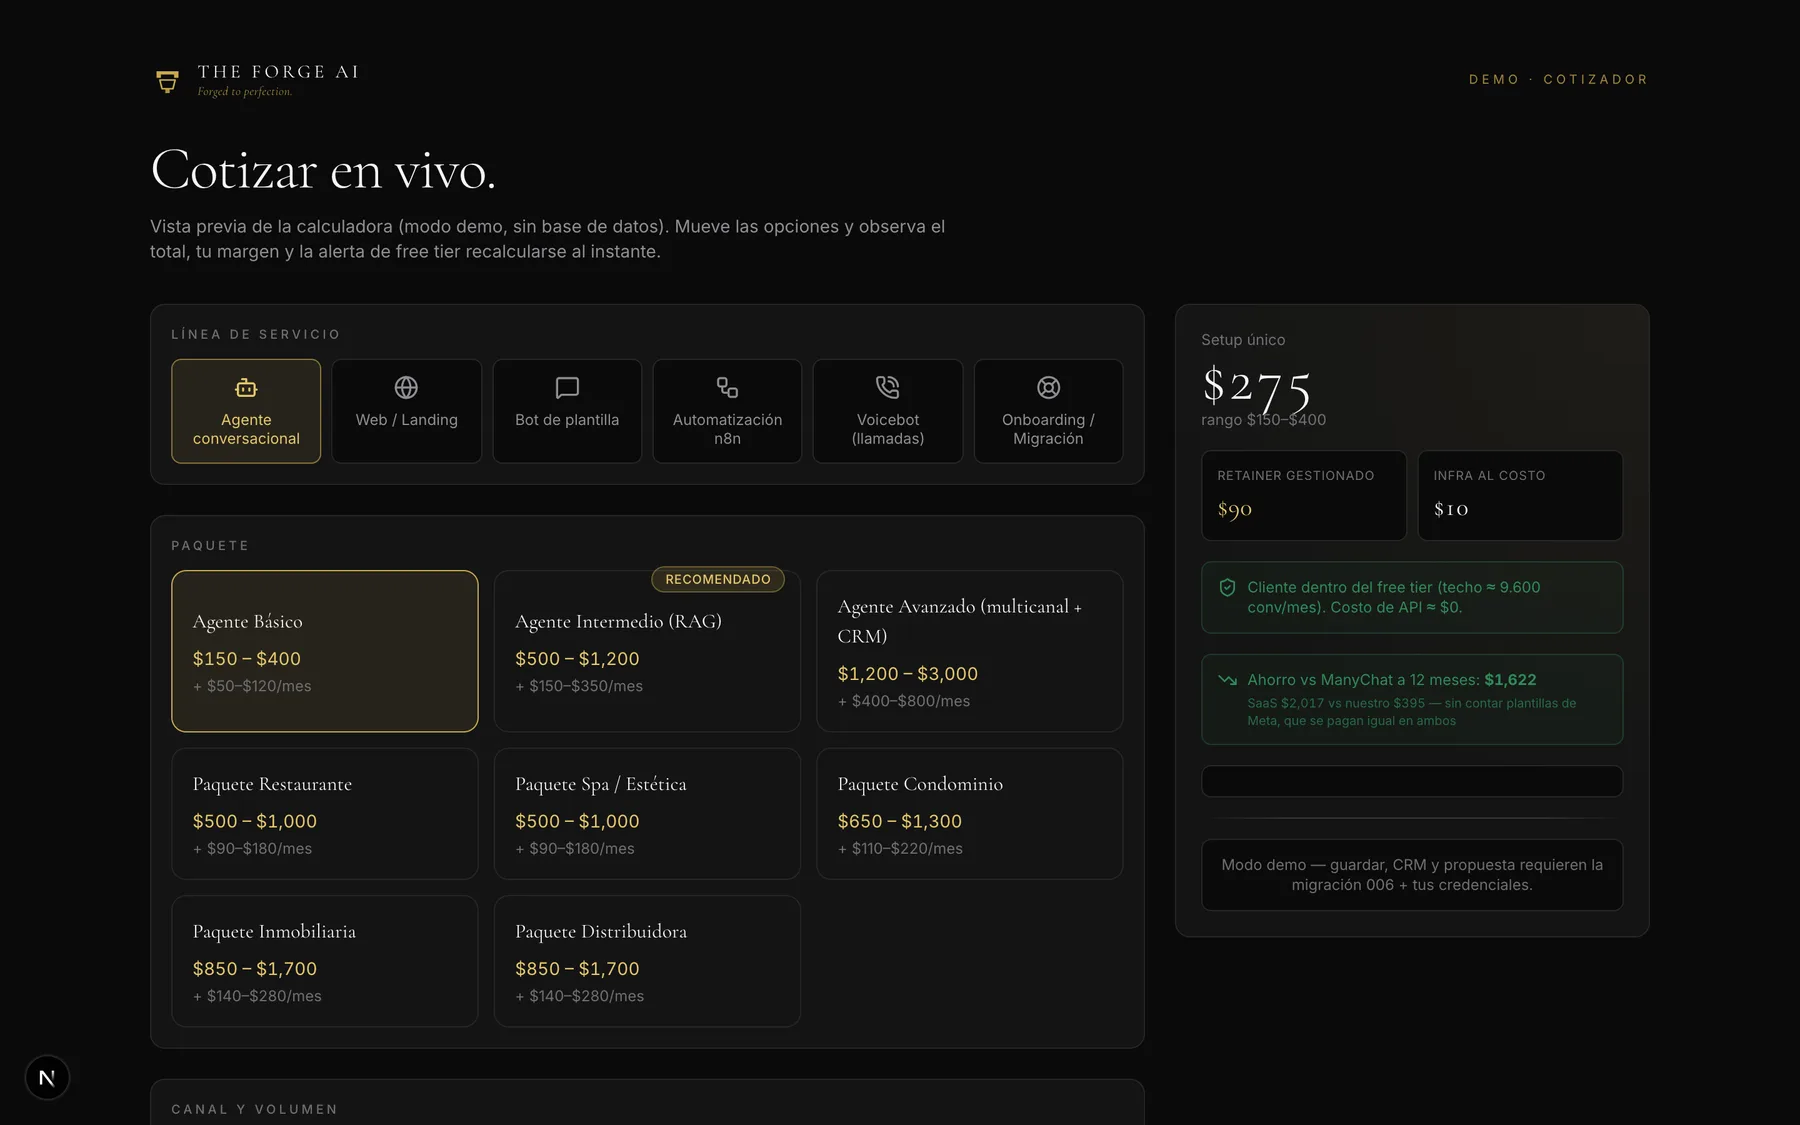Select the Voicebot (llamadas) service line
Image resolution: width=1800 pixels, height=1125 pixels.
click(x=888, y=411)
